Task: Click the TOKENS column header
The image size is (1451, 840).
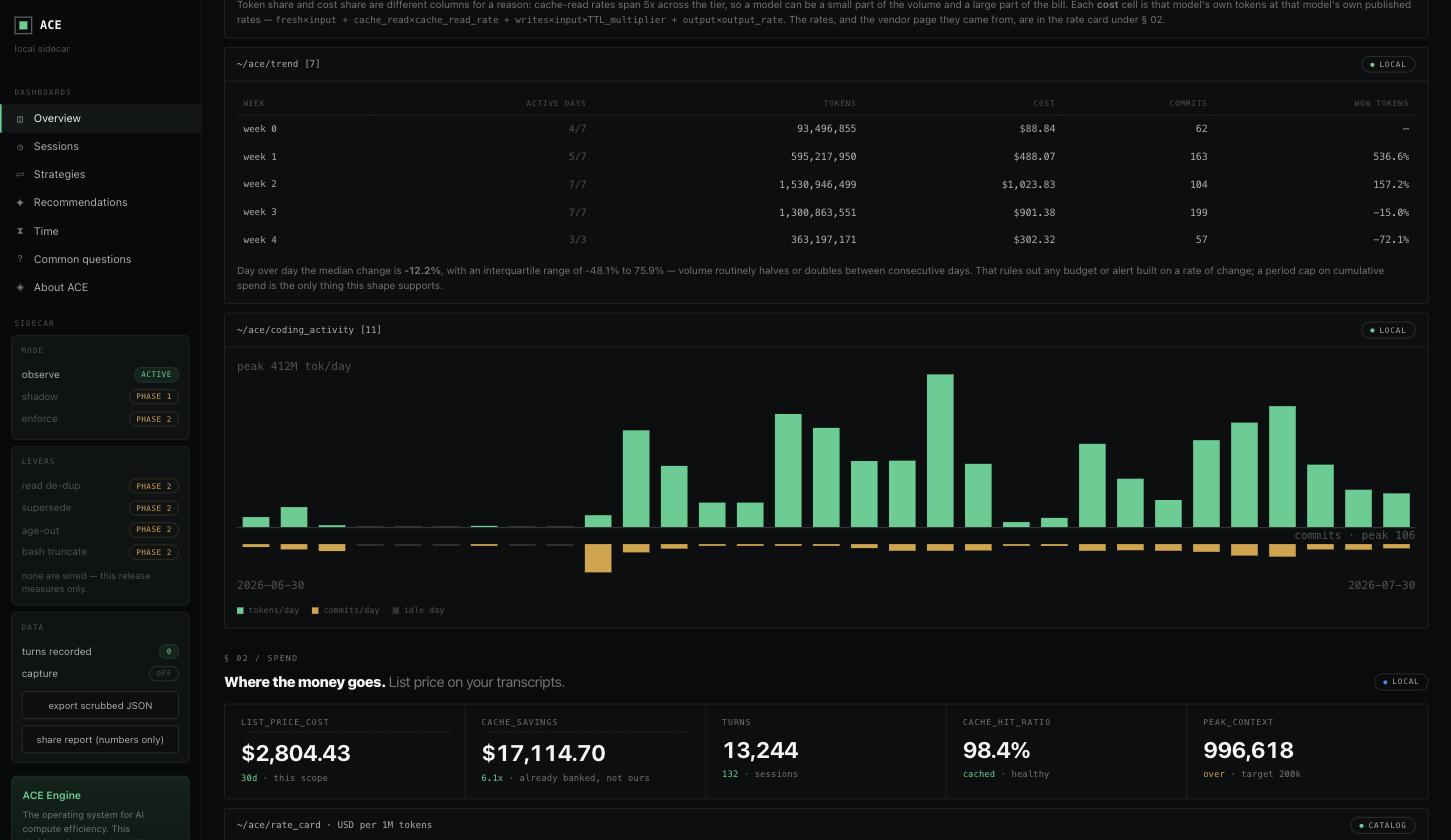Action: click(840, 103)
